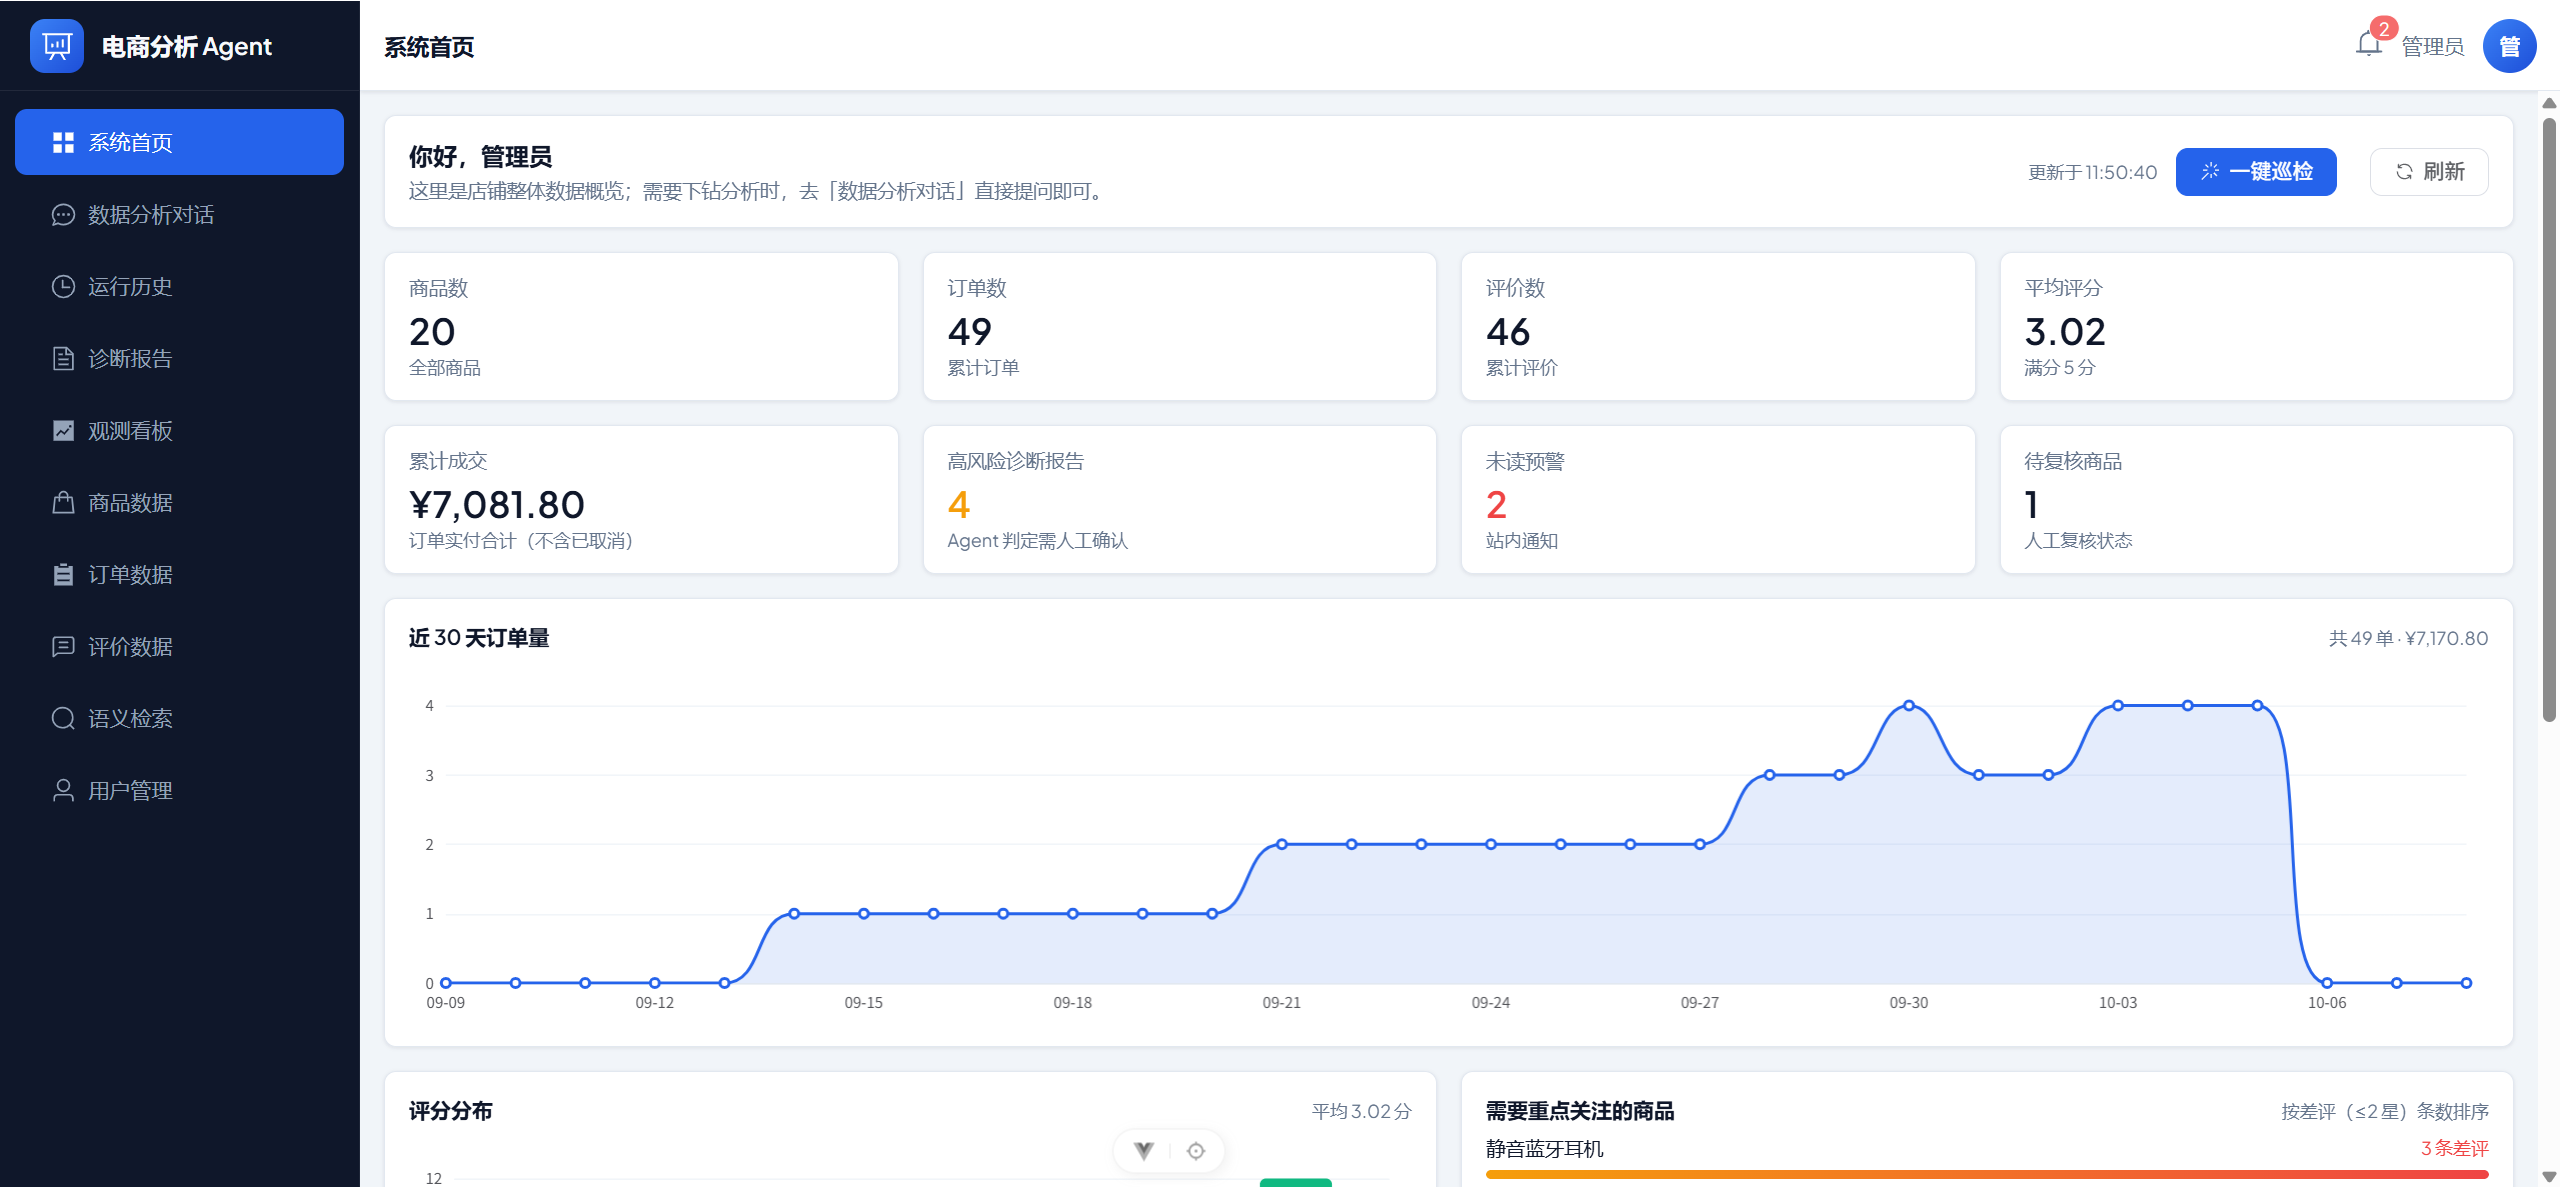Open 数据分析对话 in the sidebar
Viewport: 2560px width, 1187px height.
(179, 215)
